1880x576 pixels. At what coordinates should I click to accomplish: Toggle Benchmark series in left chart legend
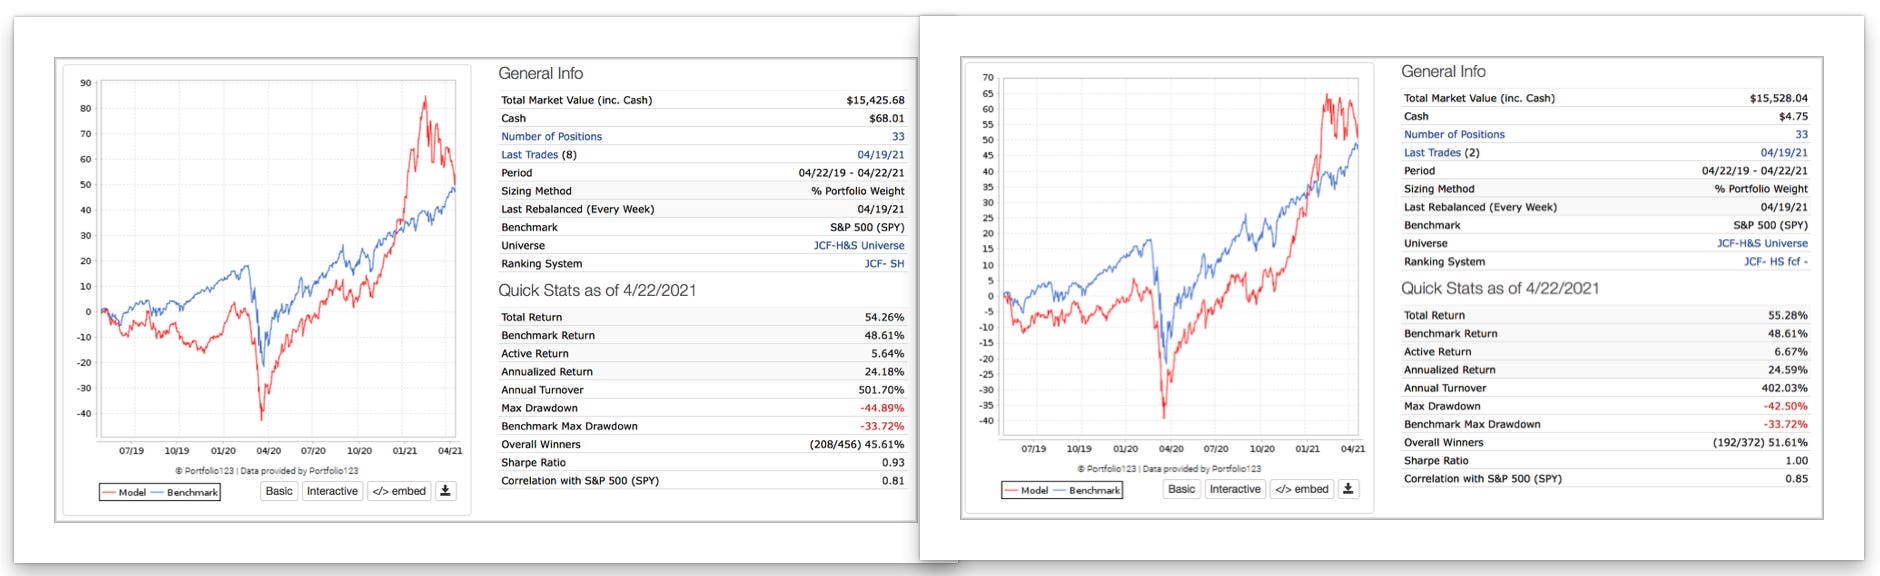click(x=184, y=492)
